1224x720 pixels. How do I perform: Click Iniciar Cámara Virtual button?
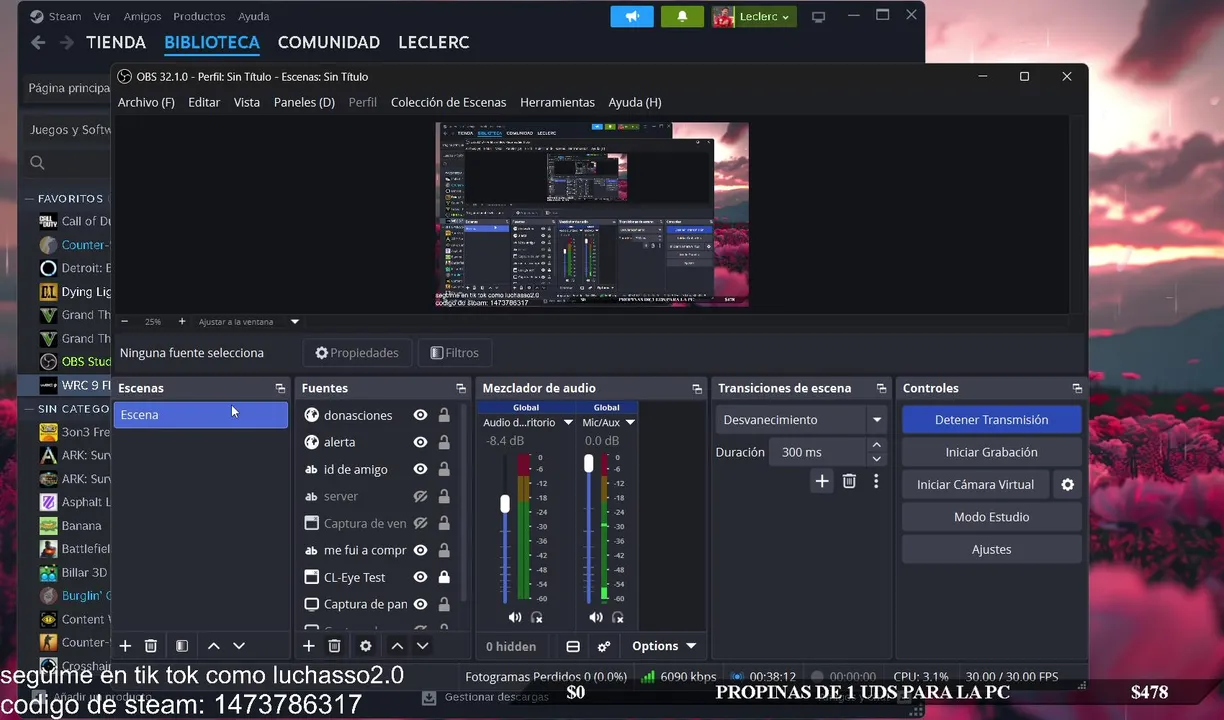point(975,484)
